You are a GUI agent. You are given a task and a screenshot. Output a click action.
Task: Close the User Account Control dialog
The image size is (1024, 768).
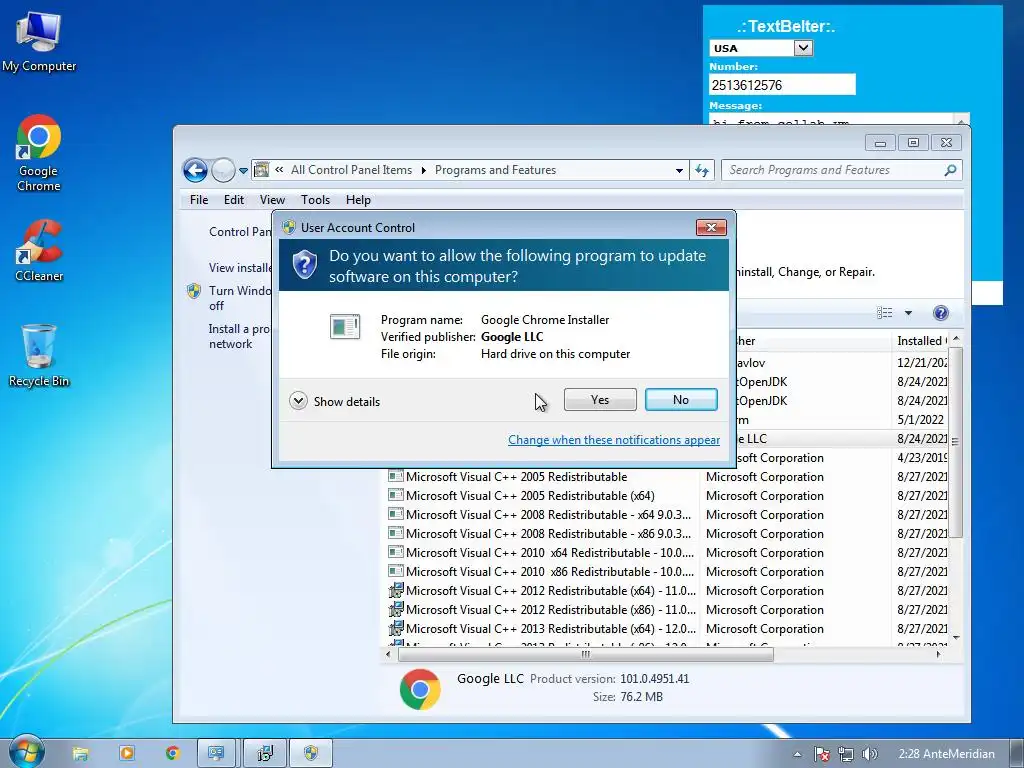click(711, 227)
